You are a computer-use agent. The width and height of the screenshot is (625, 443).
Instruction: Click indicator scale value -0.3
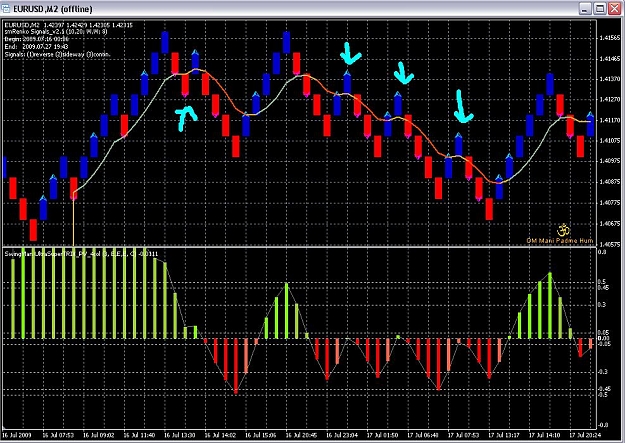point(602,372)
